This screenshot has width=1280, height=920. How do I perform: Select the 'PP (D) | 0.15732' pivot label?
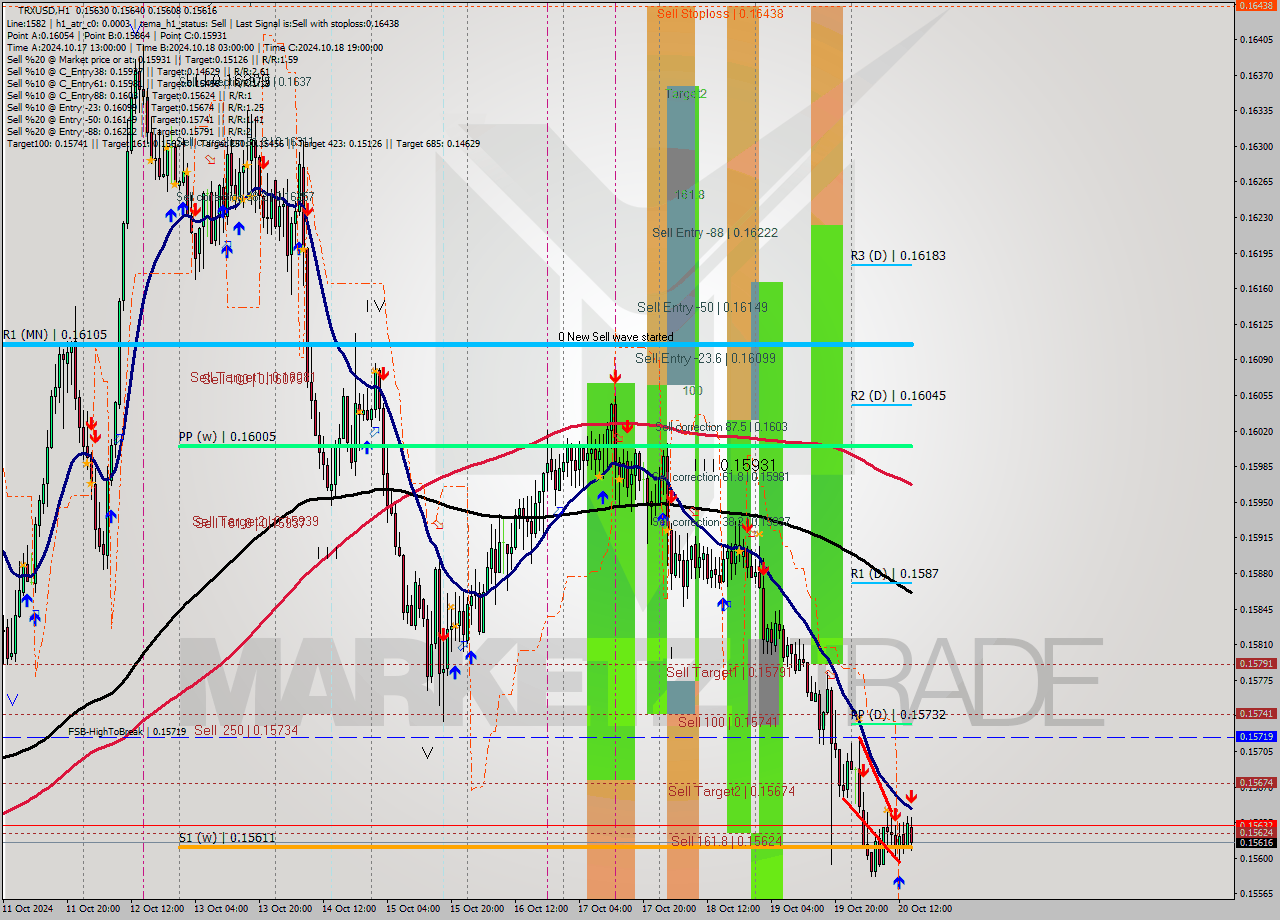click(x=898, y=715)
